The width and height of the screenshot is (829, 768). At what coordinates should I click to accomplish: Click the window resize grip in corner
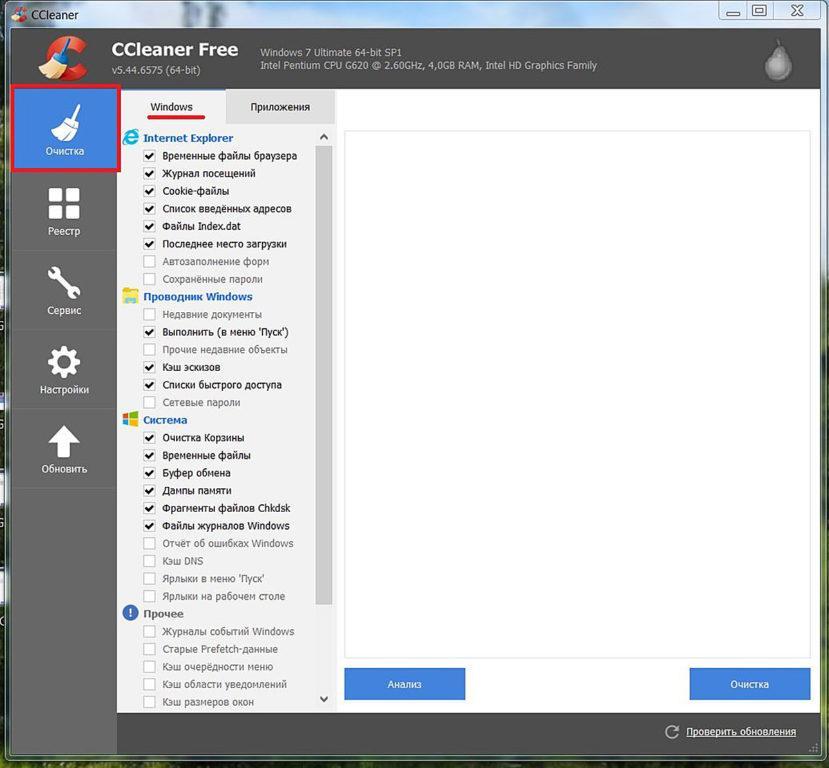tap(813, 747)
